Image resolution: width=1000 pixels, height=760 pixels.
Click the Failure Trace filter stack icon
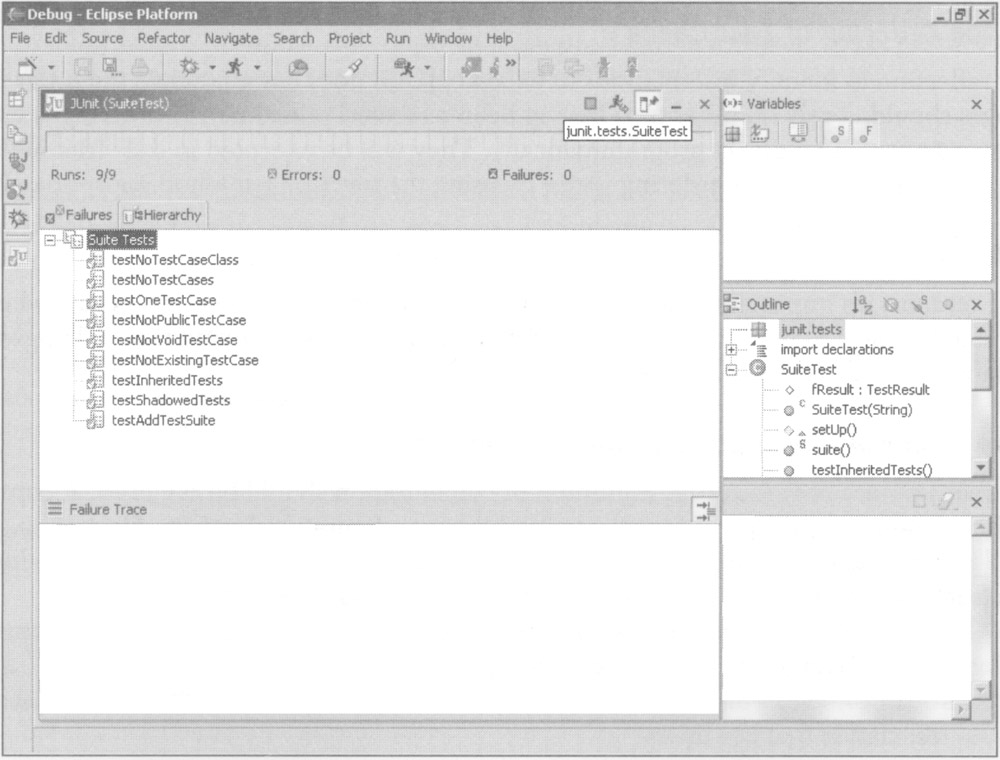point(705,510)
